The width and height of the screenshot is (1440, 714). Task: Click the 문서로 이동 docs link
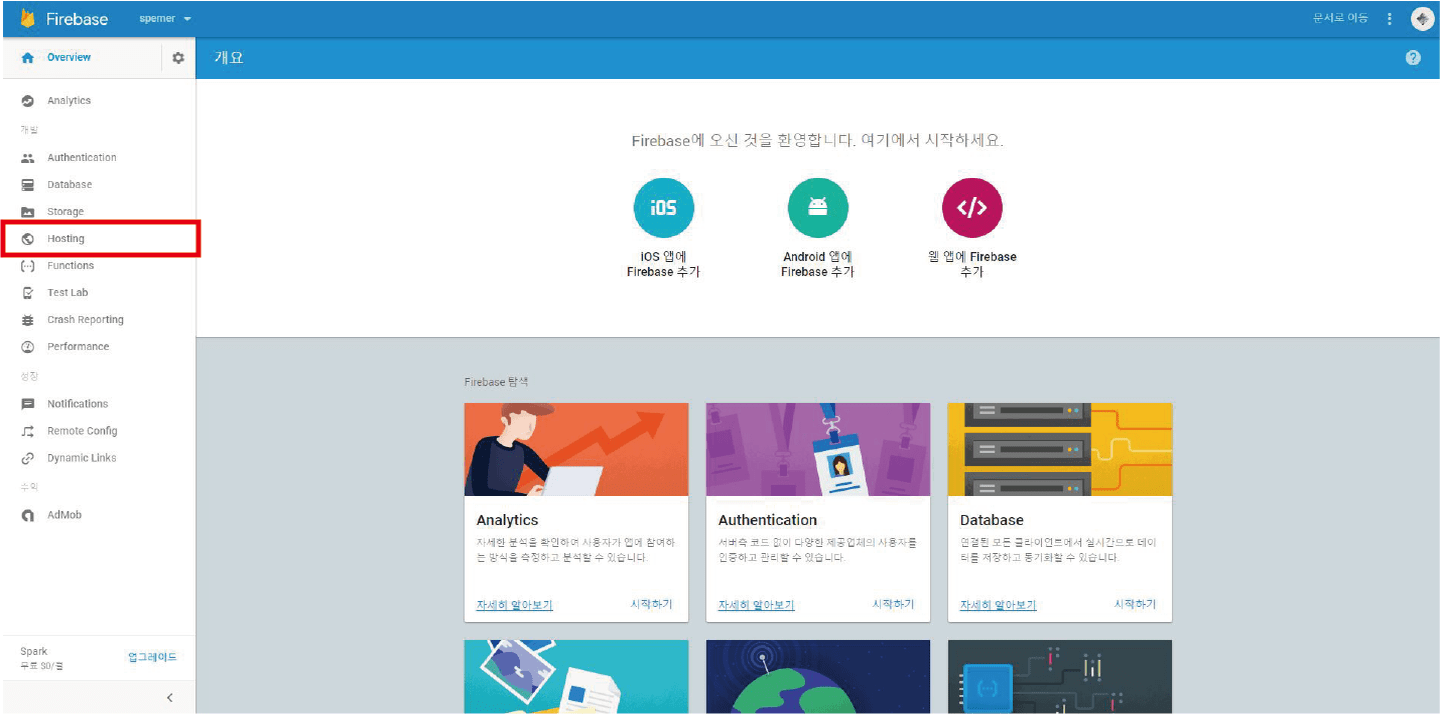1341,19
